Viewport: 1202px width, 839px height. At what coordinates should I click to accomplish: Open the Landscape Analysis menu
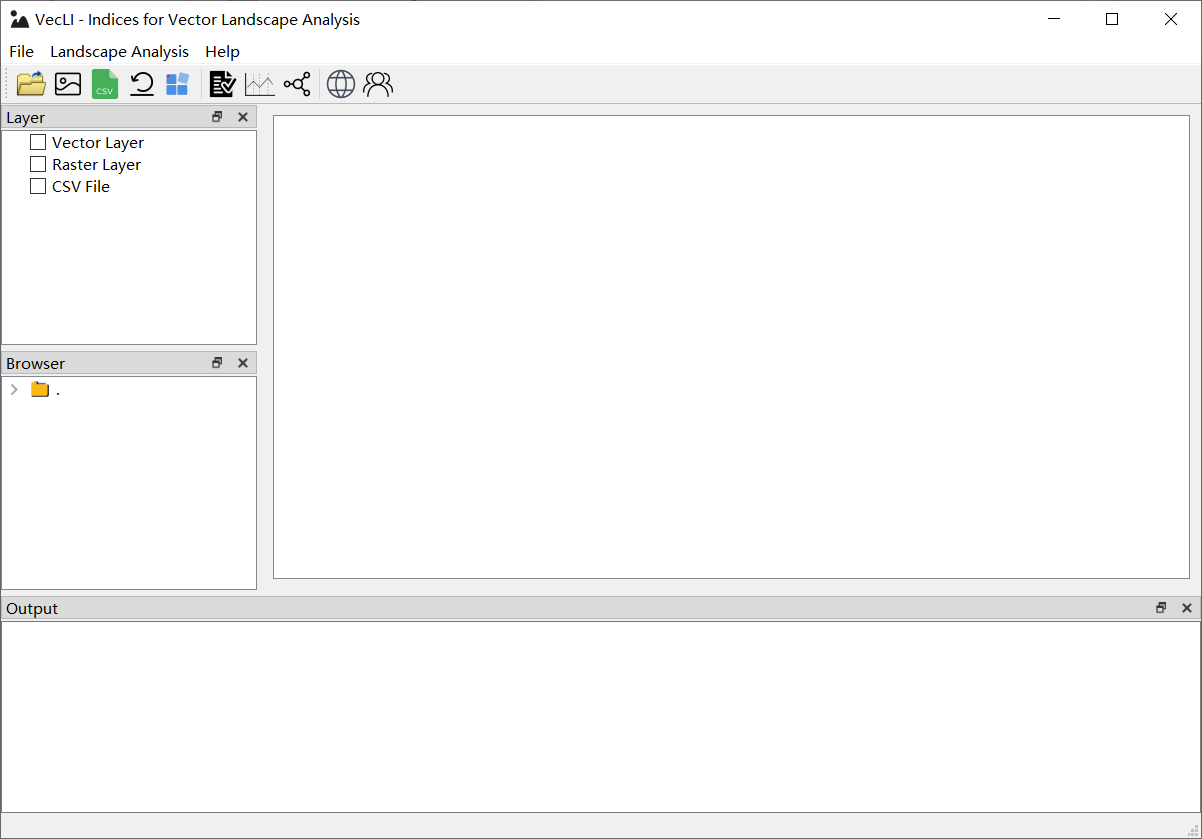coord(119,51)
